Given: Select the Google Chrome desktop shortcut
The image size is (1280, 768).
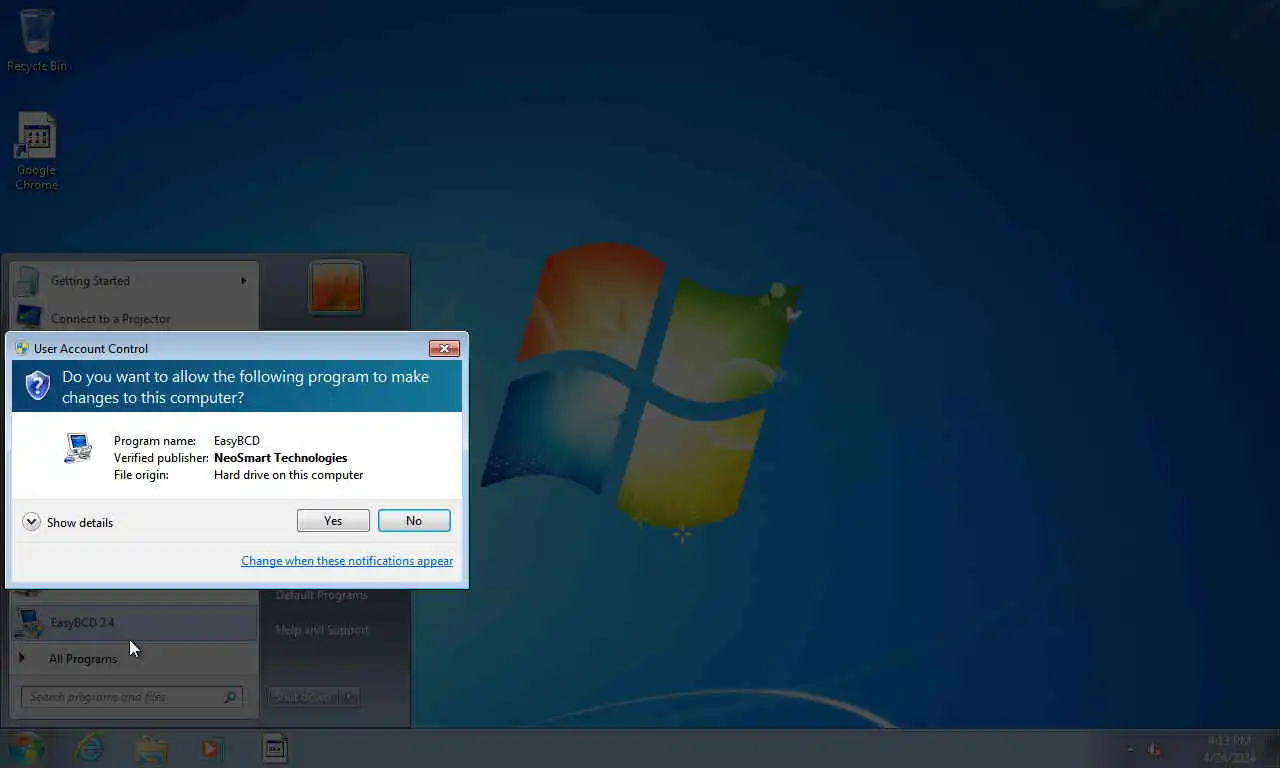Looking at the screenshot, I should 36,151.
